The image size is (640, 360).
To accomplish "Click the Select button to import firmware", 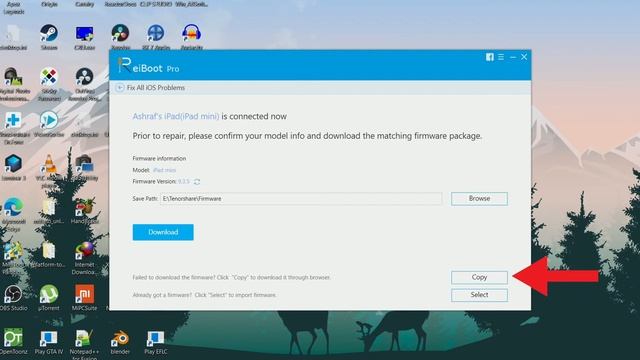I will (x=479, y=295).
